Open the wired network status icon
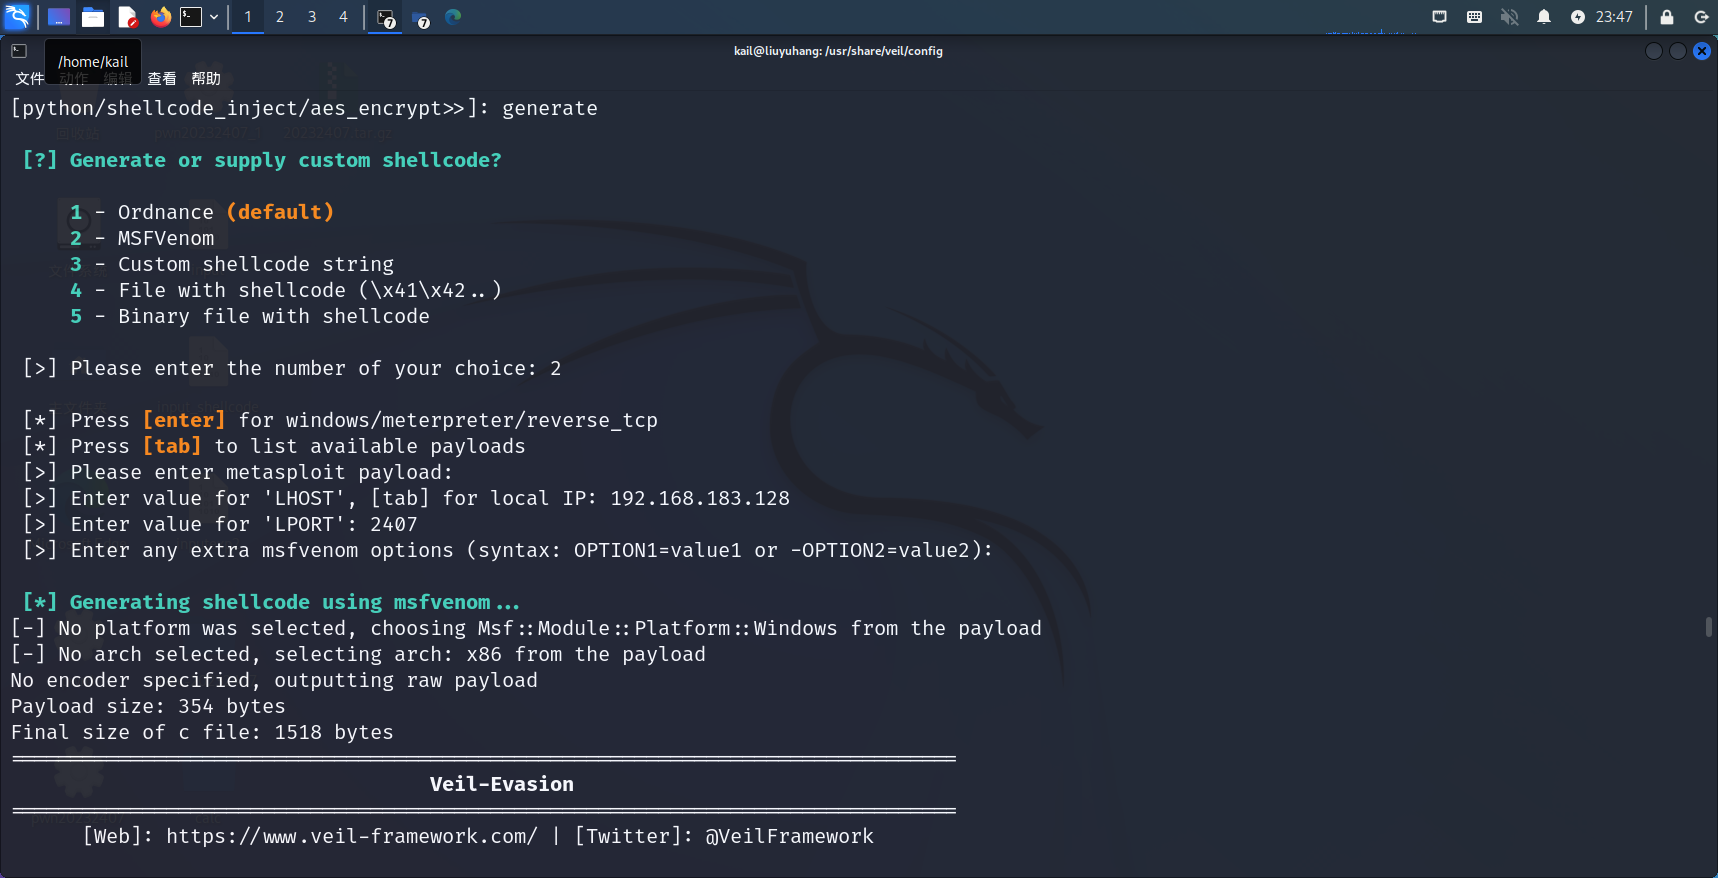Image resolution: width=1718 pixels, height=878 pixels. [1439, 17]
